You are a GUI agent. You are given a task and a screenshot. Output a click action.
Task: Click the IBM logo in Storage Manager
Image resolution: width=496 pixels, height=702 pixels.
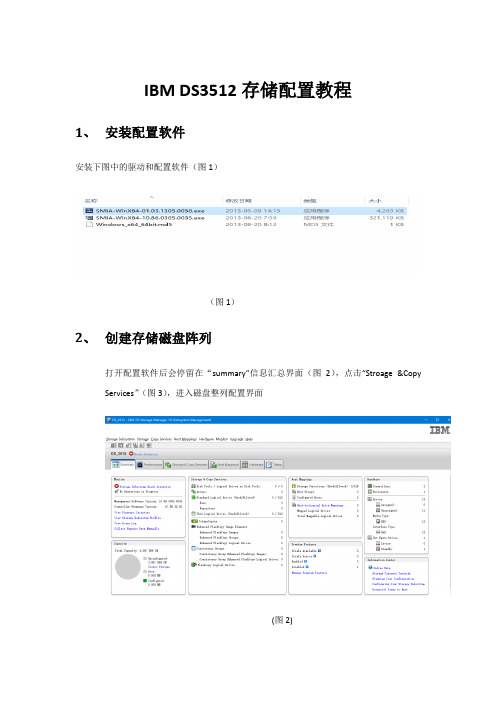click(440, 430)
